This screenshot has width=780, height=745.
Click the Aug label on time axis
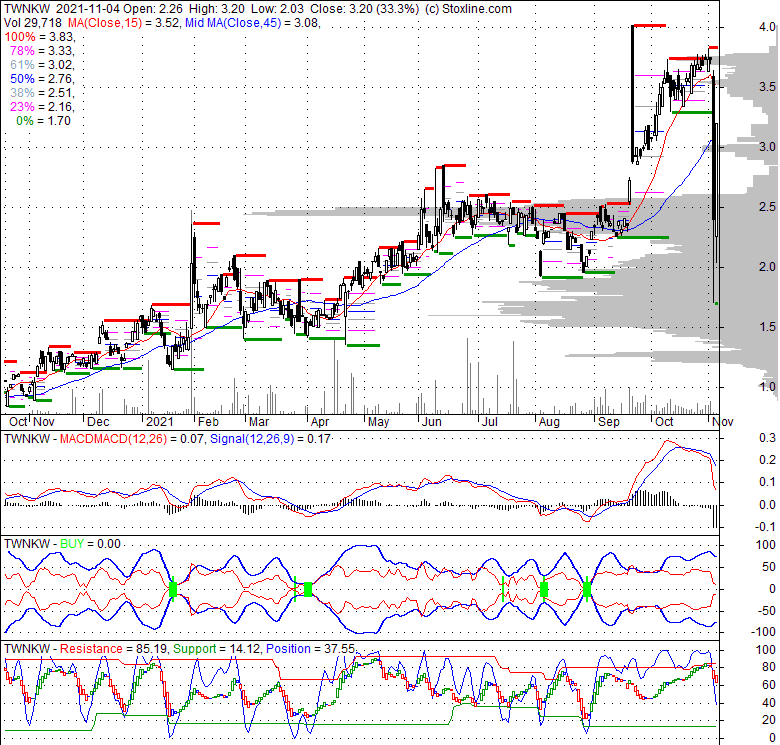pyautogui.click(x=549, y=422)
